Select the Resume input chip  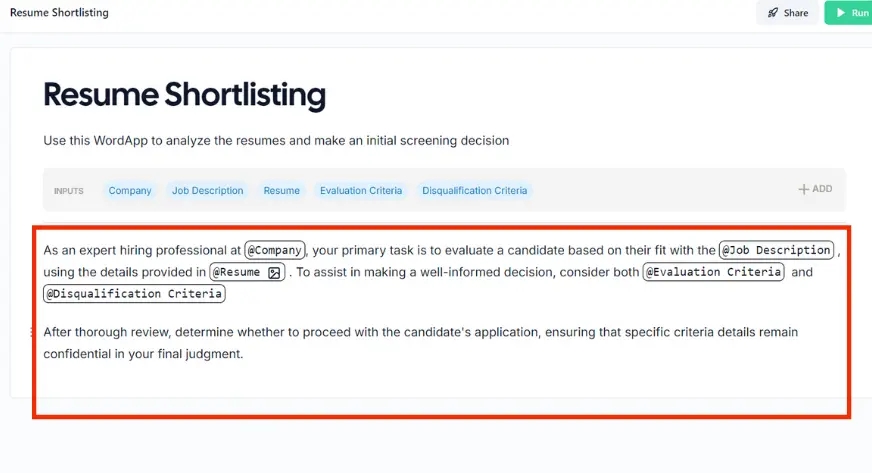click(281, 190)
